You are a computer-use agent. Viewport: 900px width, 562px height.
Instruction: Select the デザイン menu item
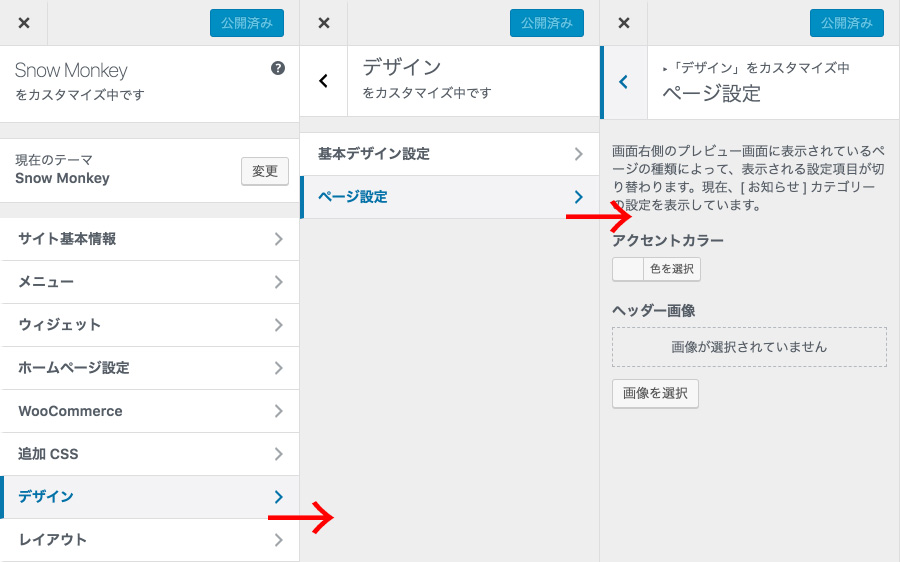(x=150, y=497)
